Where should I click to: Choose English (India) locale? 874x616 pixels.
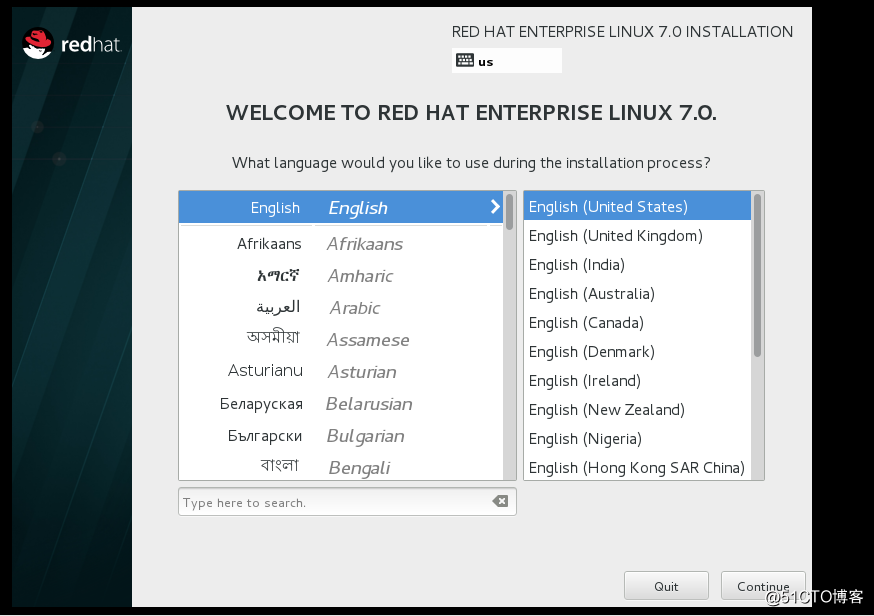[638, 264]
